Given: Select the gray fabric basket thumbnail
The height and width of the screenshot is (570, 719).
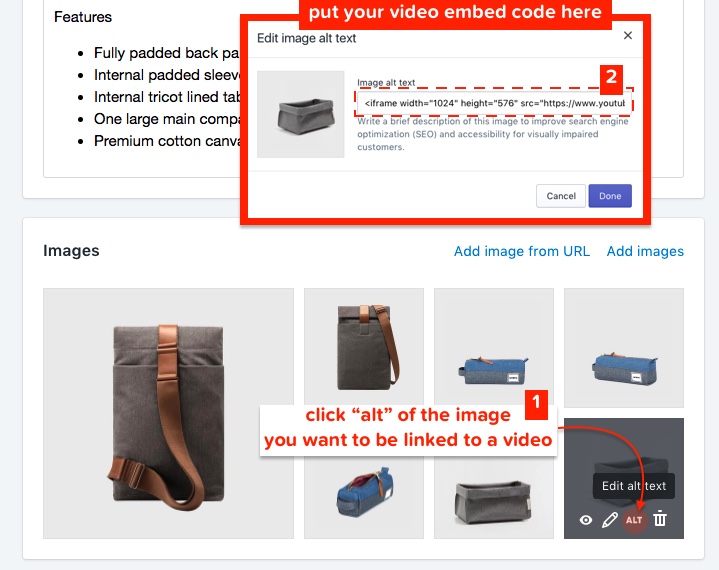Looking at the screenshot, I should point(494,498).
